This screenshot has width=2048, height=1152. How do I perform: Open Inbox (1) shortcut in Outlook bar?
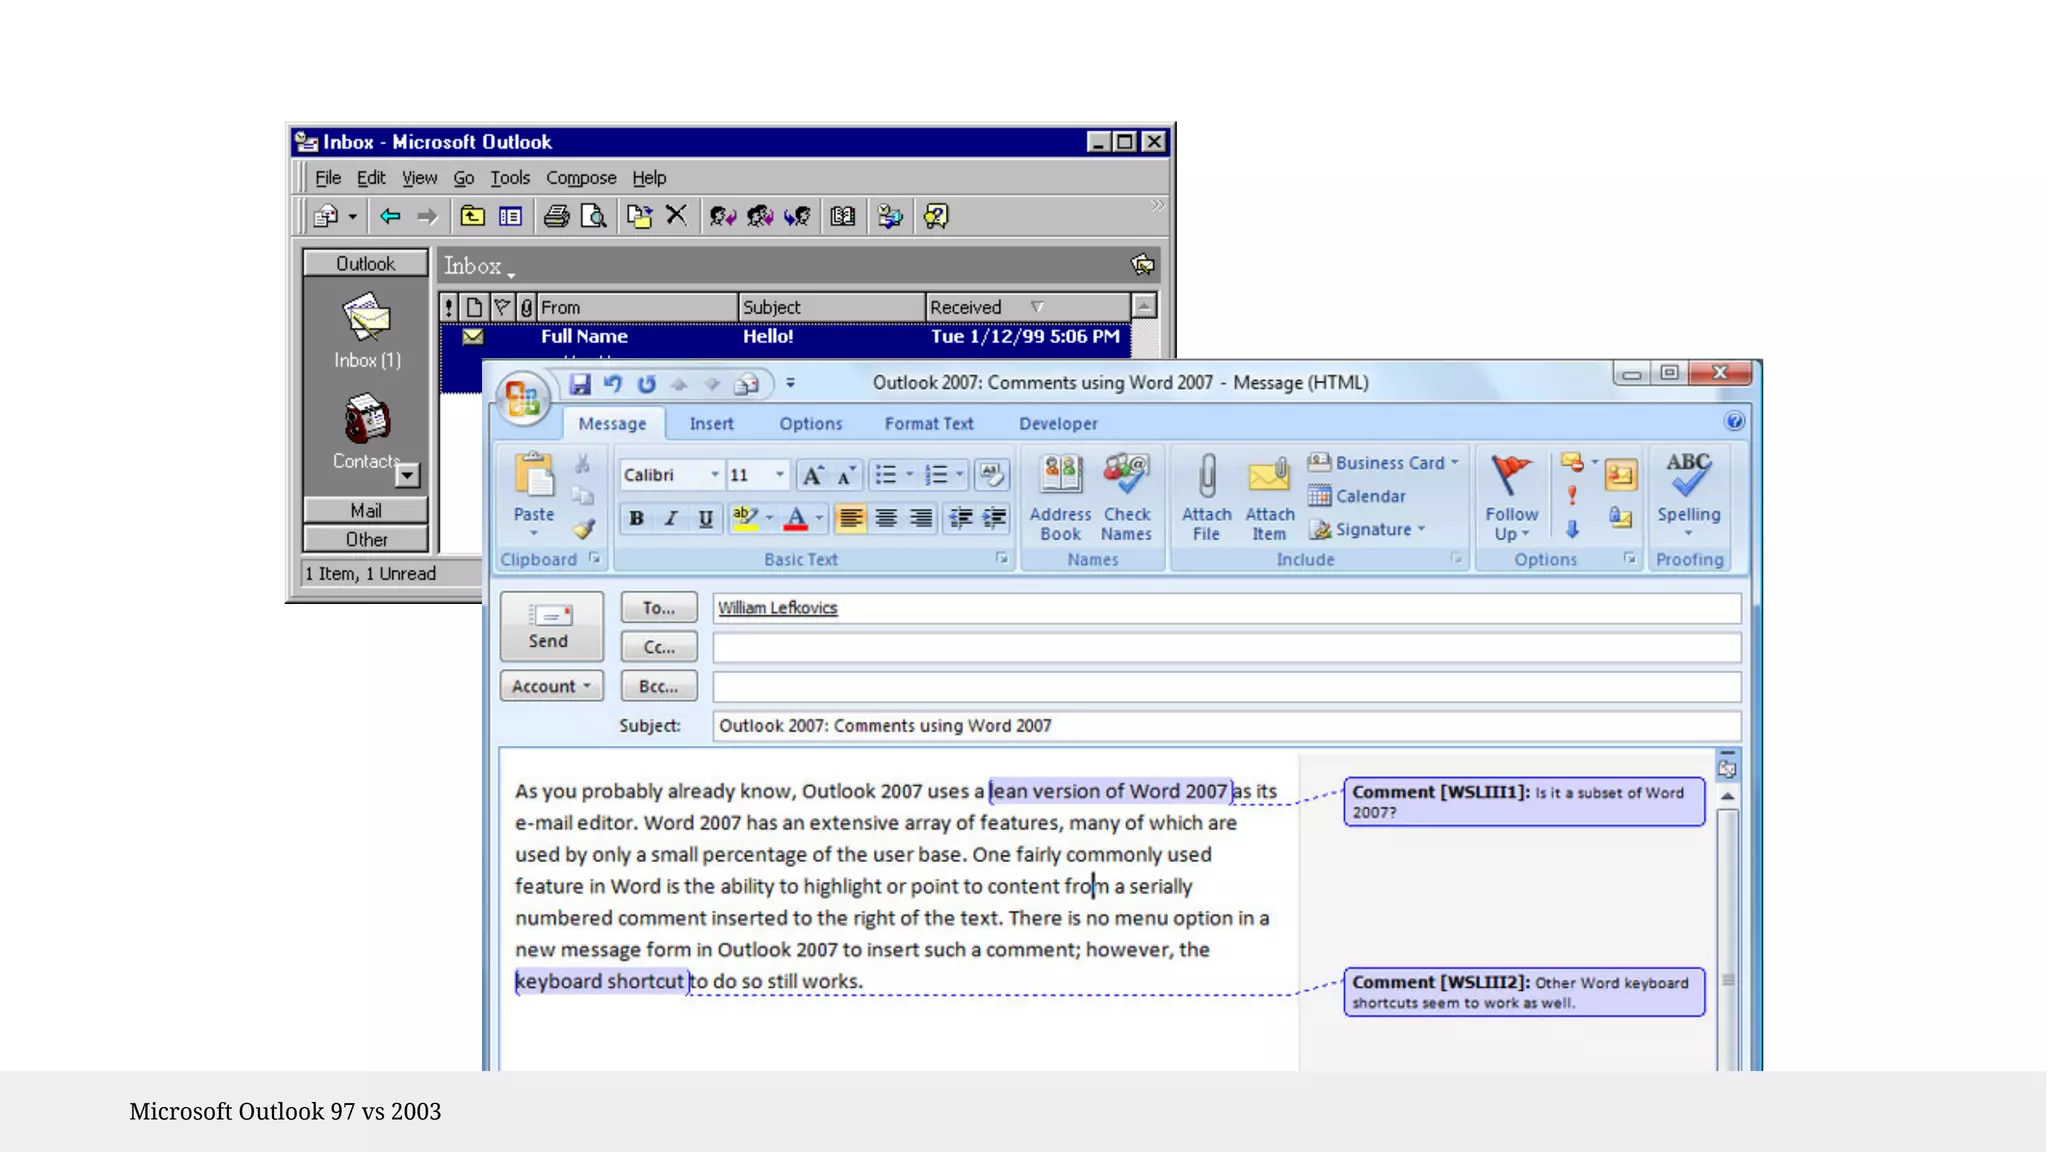[x=367, y=332]
